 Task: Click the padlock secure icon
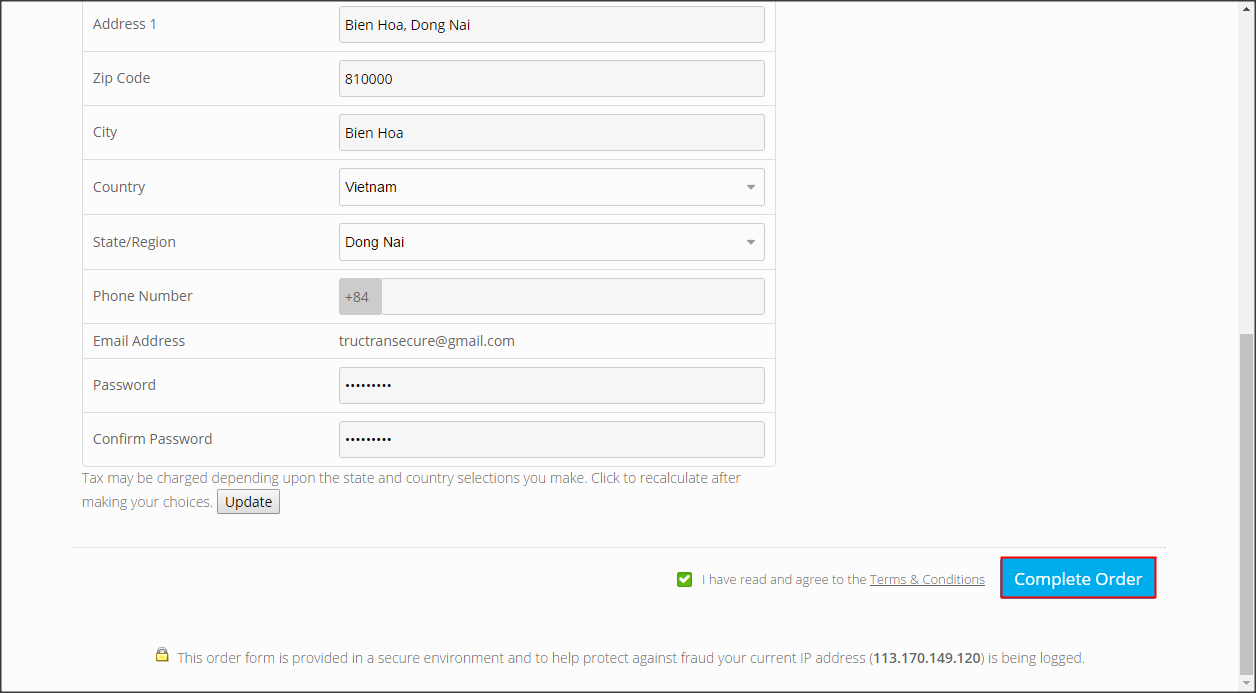pos(162,655)
